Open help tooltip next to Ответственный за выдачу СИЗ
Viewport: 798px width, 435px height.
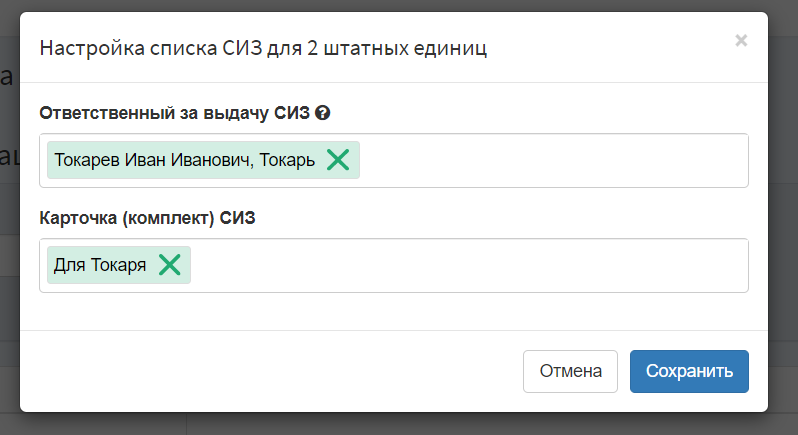click(322, 112)
